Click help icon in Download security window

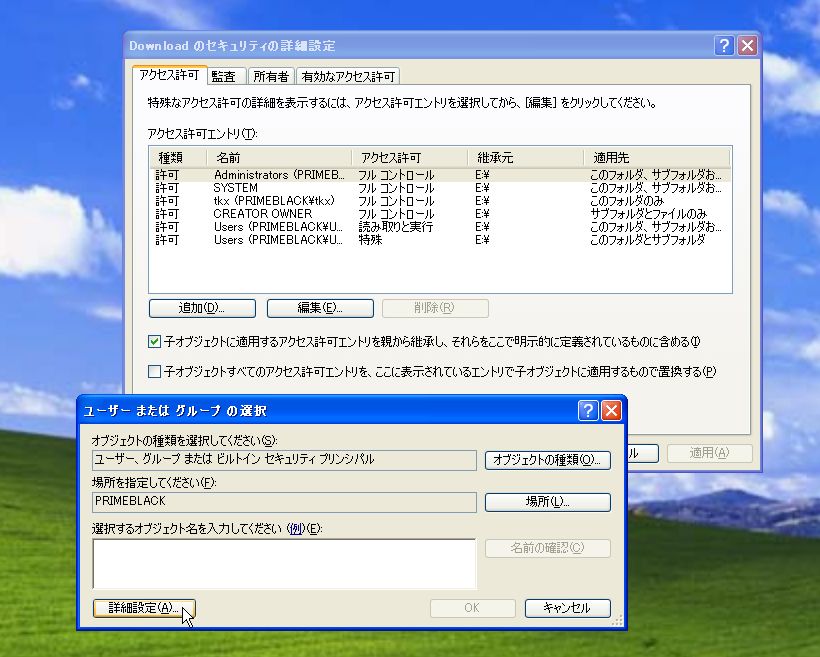coord(724,46)
